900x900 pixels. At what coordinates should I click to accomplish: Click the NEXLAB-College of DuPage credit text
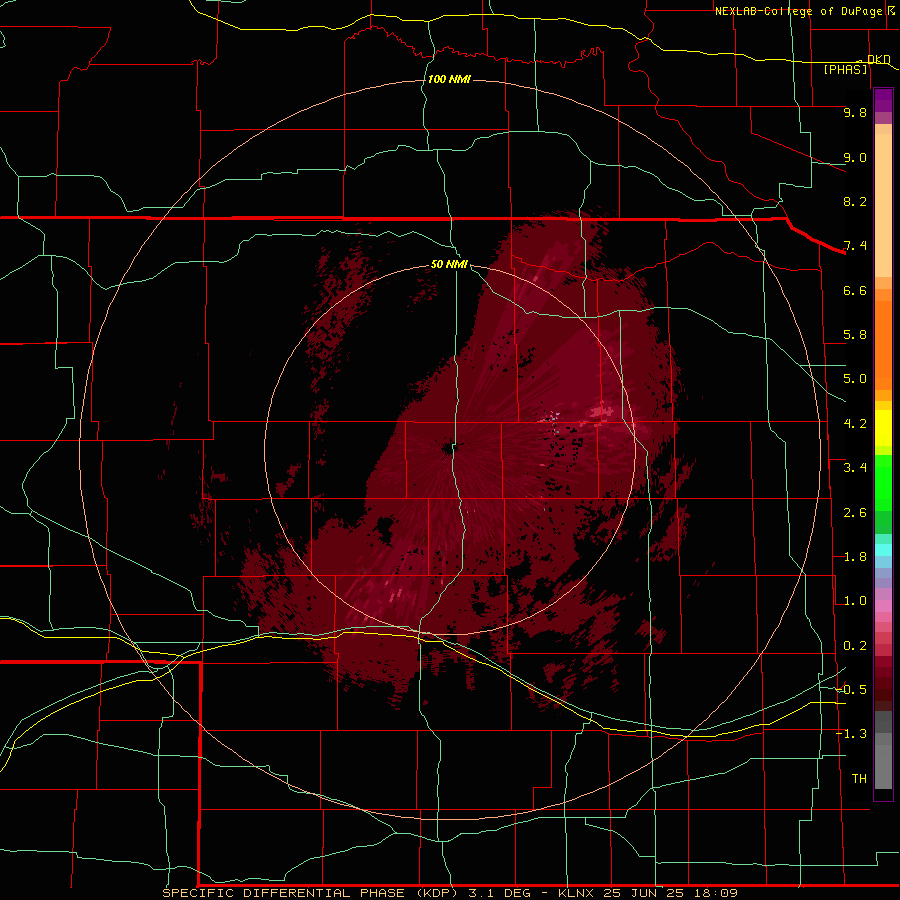(x=798, y=11)
